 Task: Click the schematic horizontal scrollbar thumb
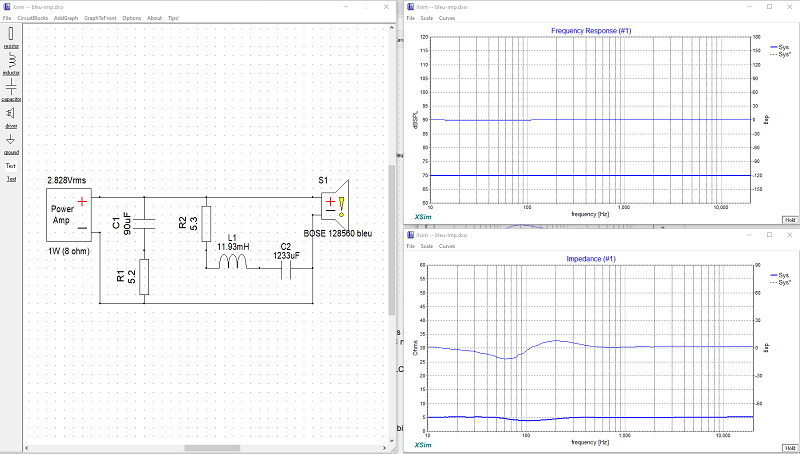click(x=212, y=448)
